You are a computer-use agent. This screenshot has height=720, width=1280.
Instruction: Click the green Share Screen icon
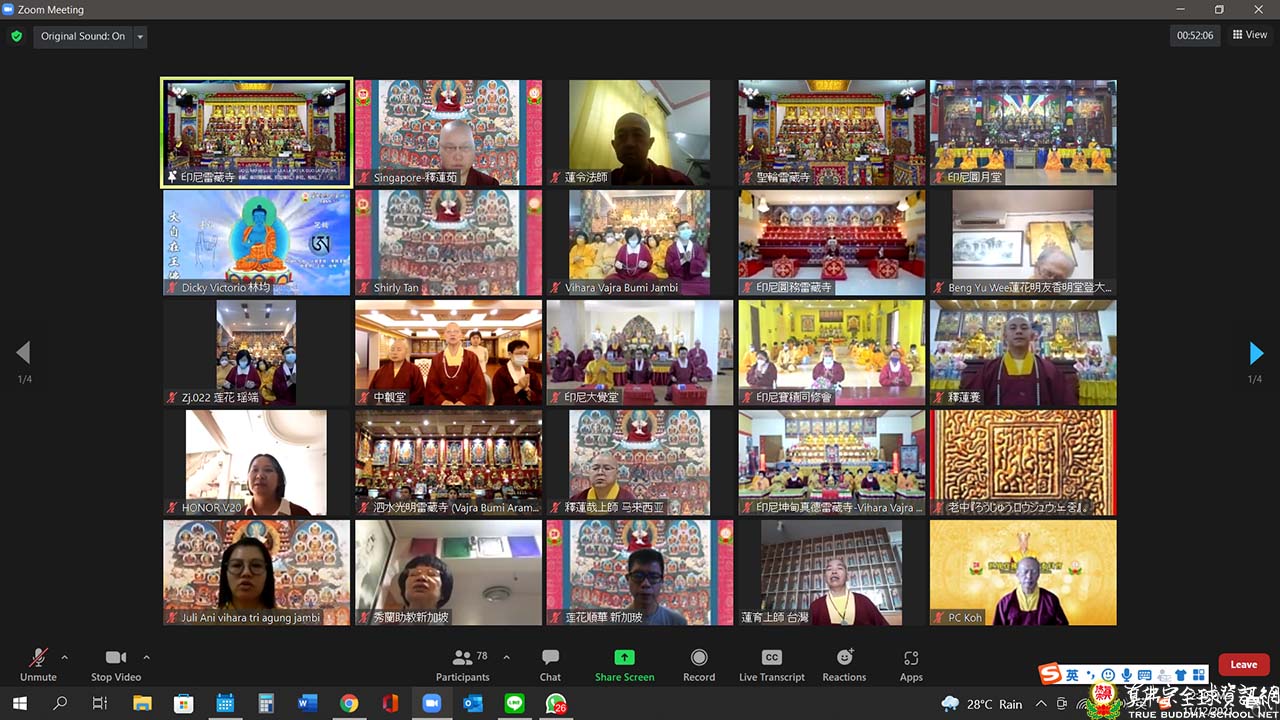[624, 657]
